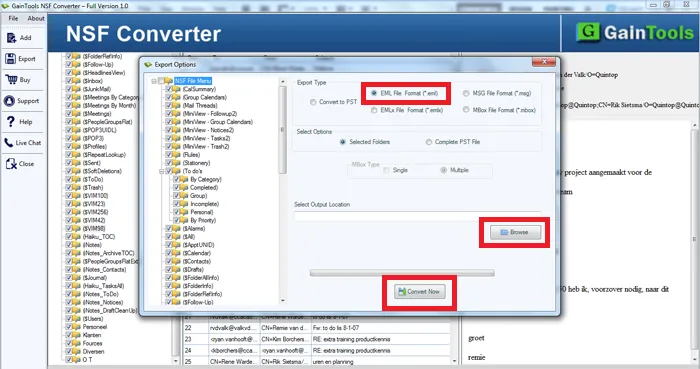Select the ($Contacts) folder in dialog

pos(196,261)
